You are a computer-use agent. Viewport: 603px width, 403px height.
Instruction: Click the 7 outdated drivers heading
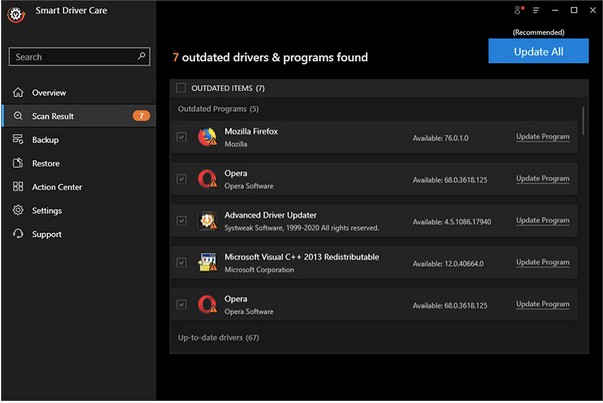(270, 57)
